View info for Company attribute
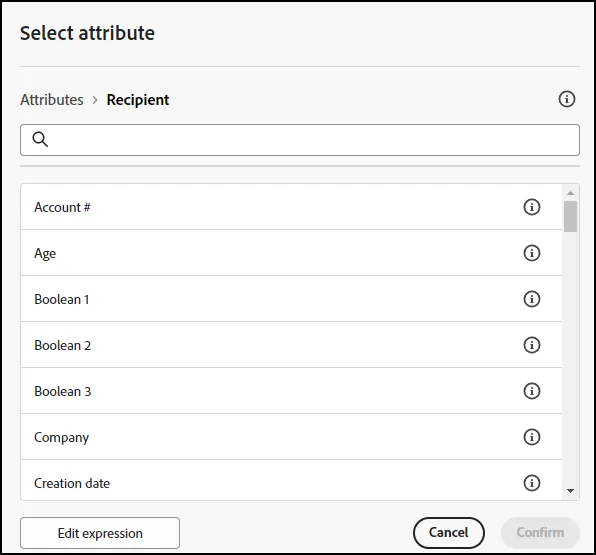Image resolution: width=596 pixels, height=555 pixels. coord(531,437)
